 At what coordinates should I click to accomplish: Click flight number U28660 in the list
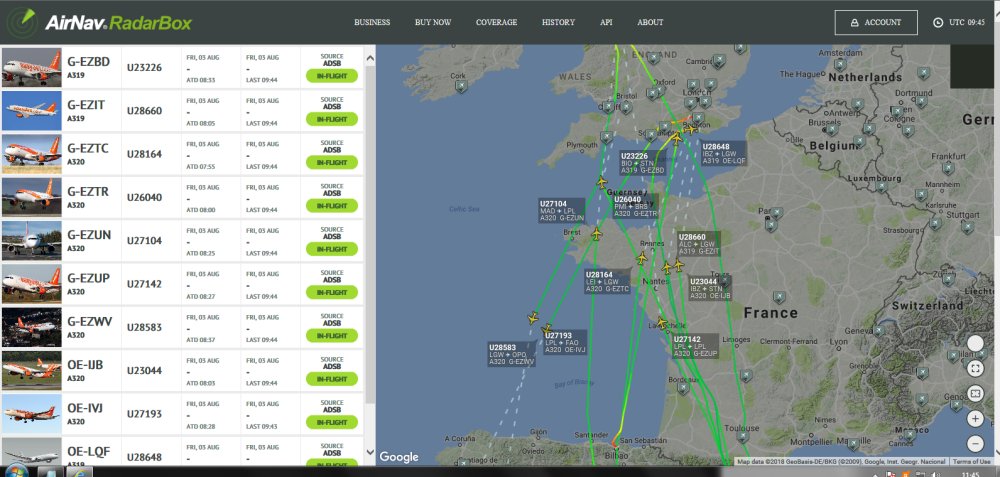144,110
